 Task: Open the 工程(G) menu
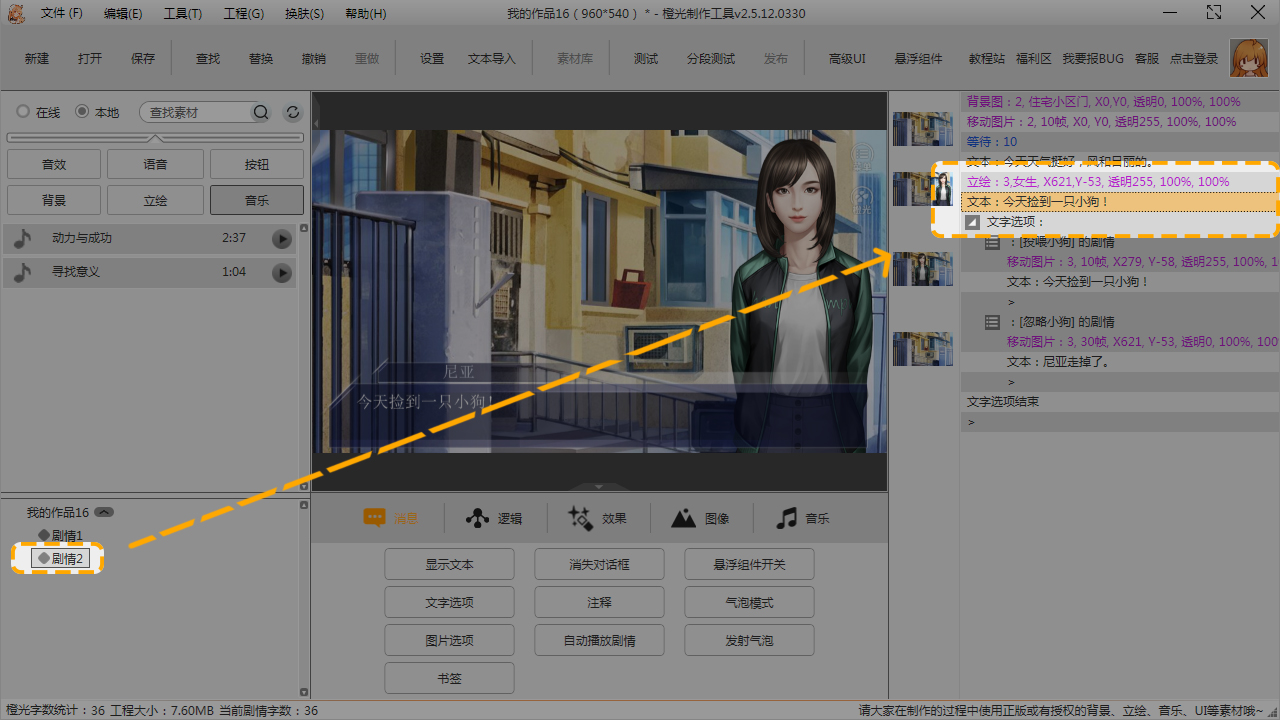(x=243, y=14)
